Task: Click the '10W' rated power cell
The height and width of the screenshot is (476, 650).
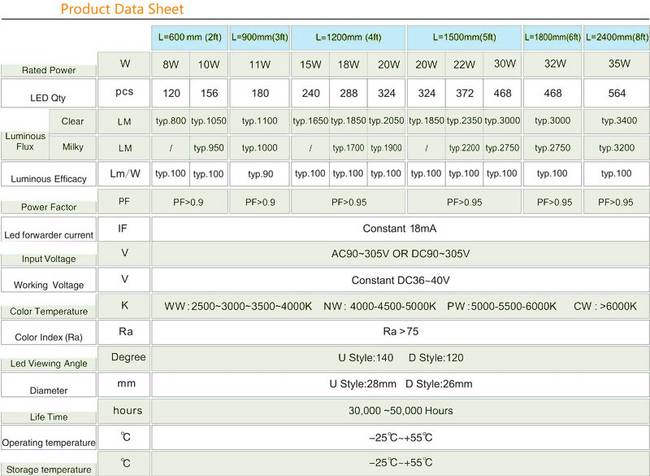Action: (x=209, y=65)
